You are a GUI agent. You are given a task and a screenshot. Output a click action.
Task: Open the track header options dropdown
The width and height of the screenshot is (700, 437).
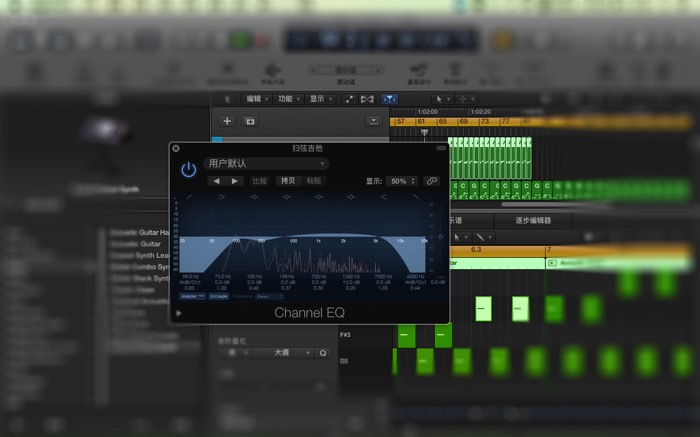coord(374,121)
